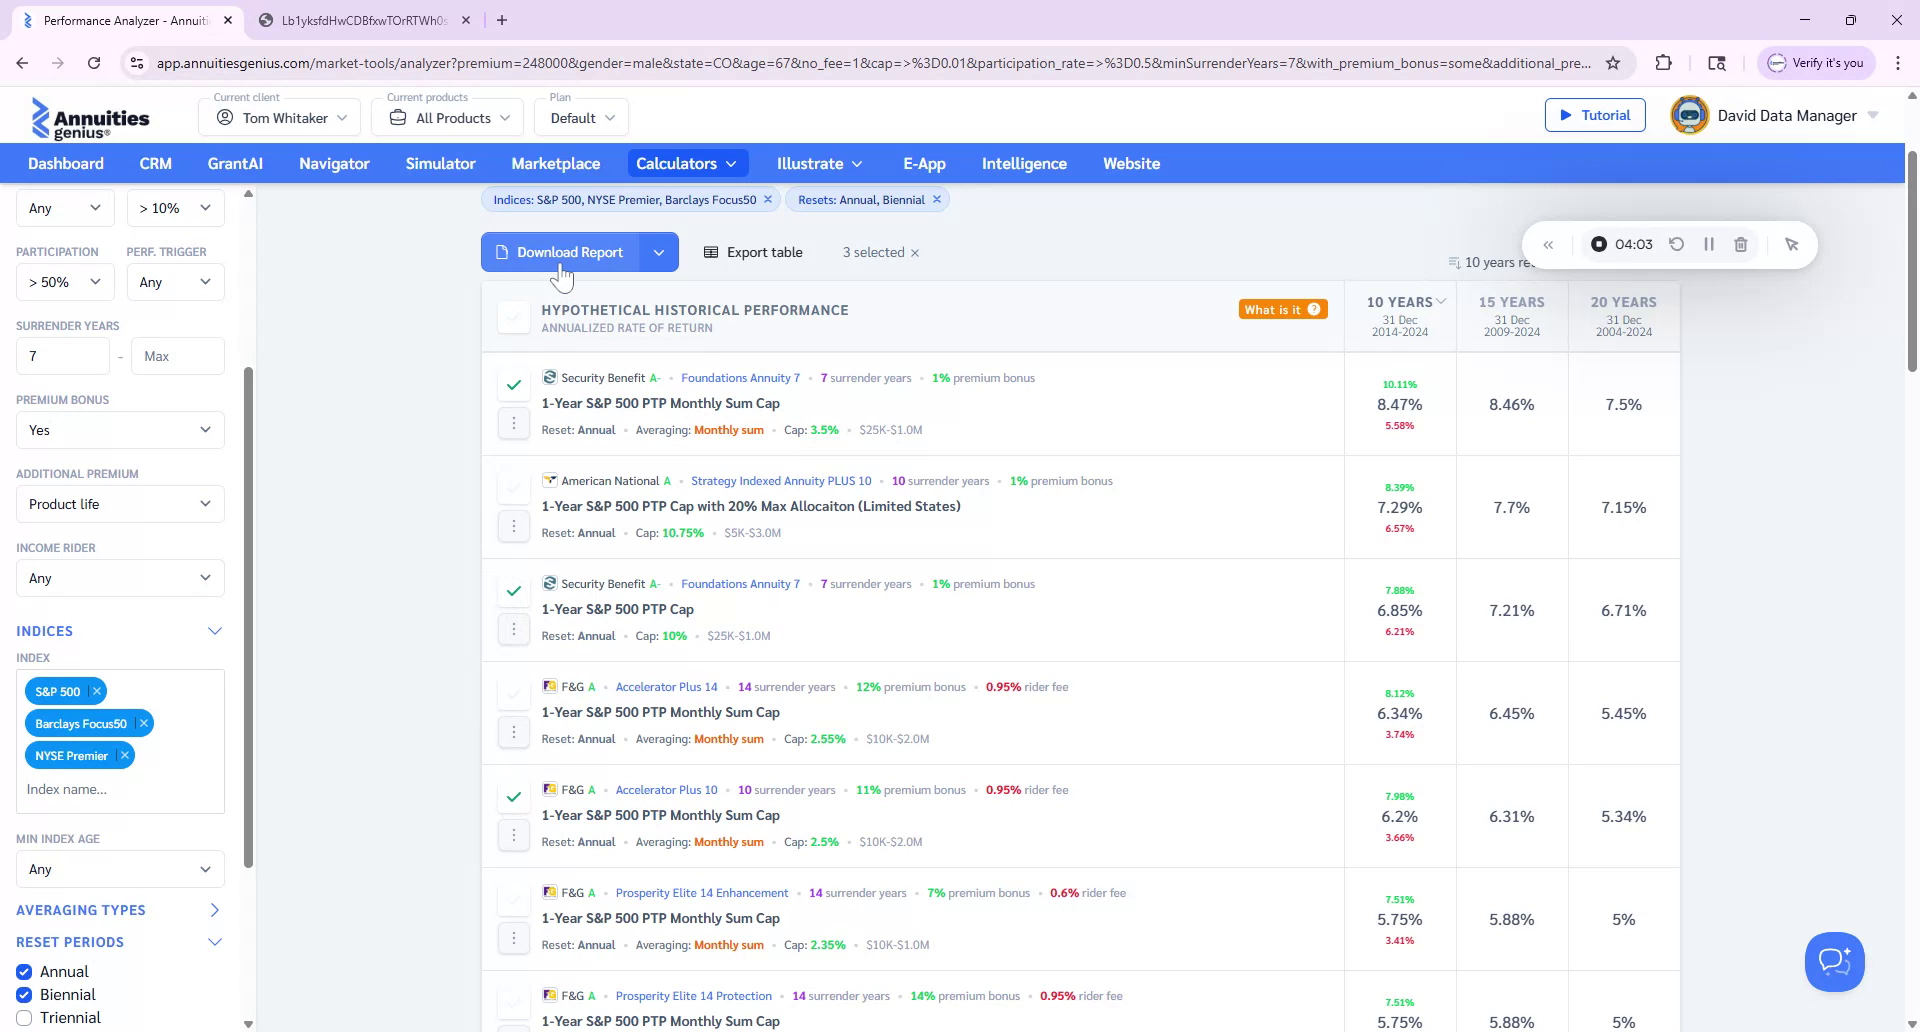
Task: Restart the screen recording
Action: pos(1677,244)
